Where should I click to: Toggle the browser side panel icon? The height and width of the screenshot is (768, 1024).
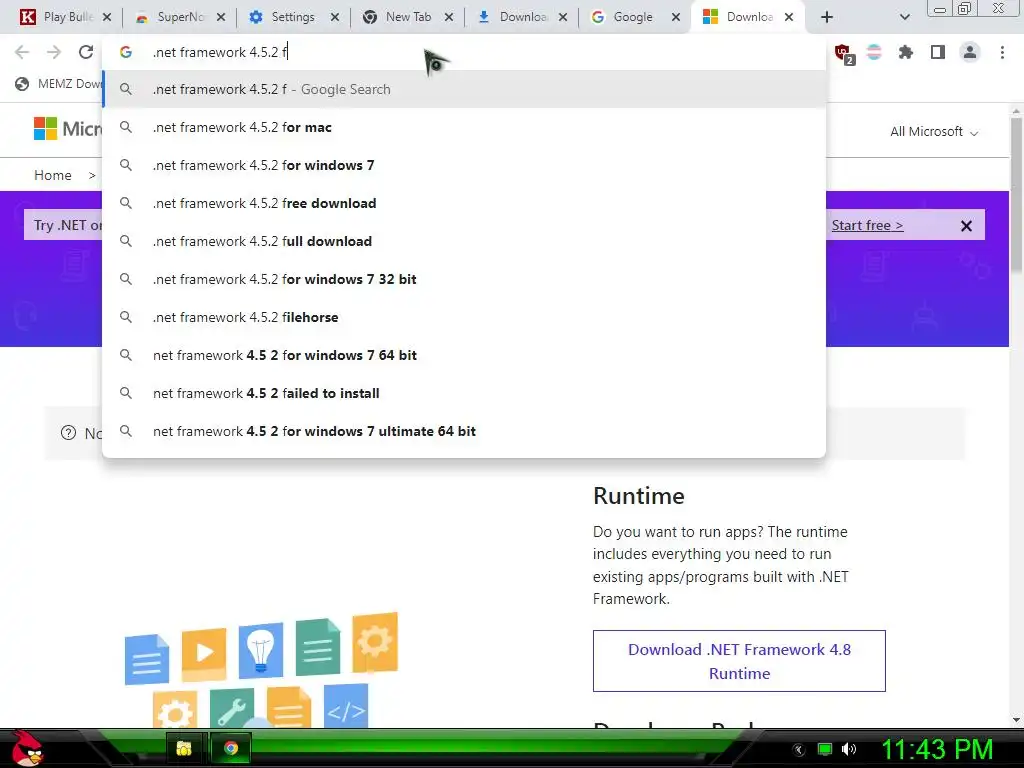pos(938,52)
